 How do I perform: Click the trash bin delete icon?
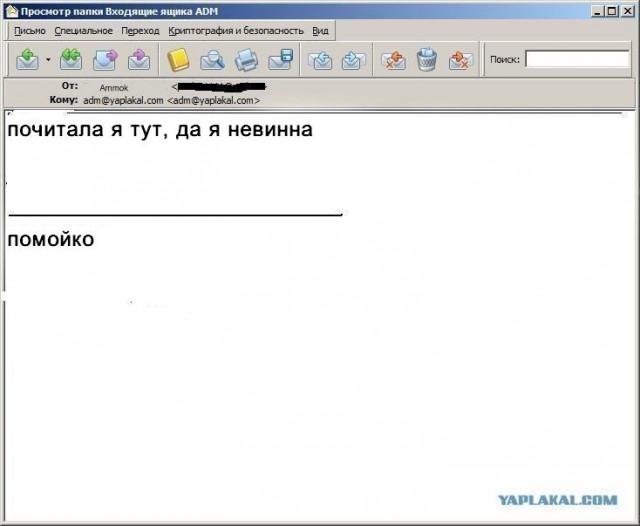coord(427,60)
